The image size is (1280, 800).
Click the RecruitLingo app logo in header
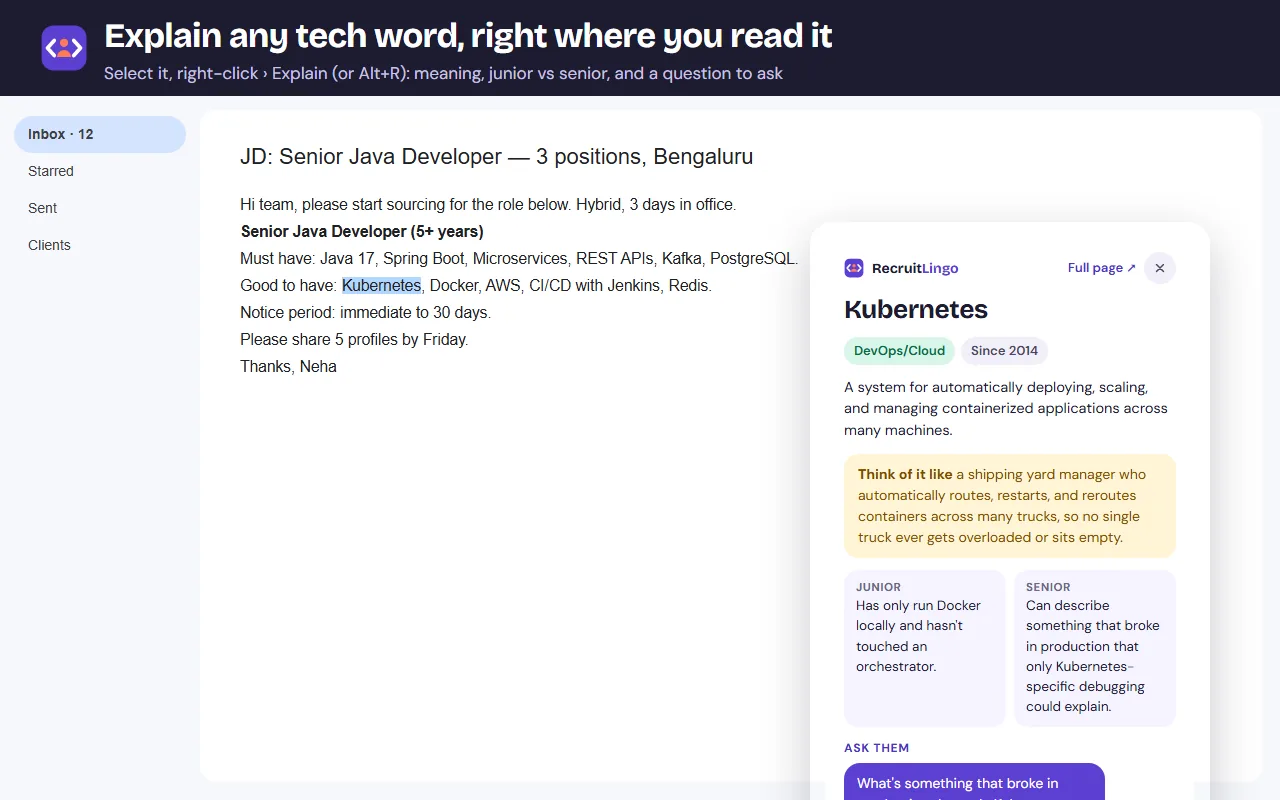64,48
